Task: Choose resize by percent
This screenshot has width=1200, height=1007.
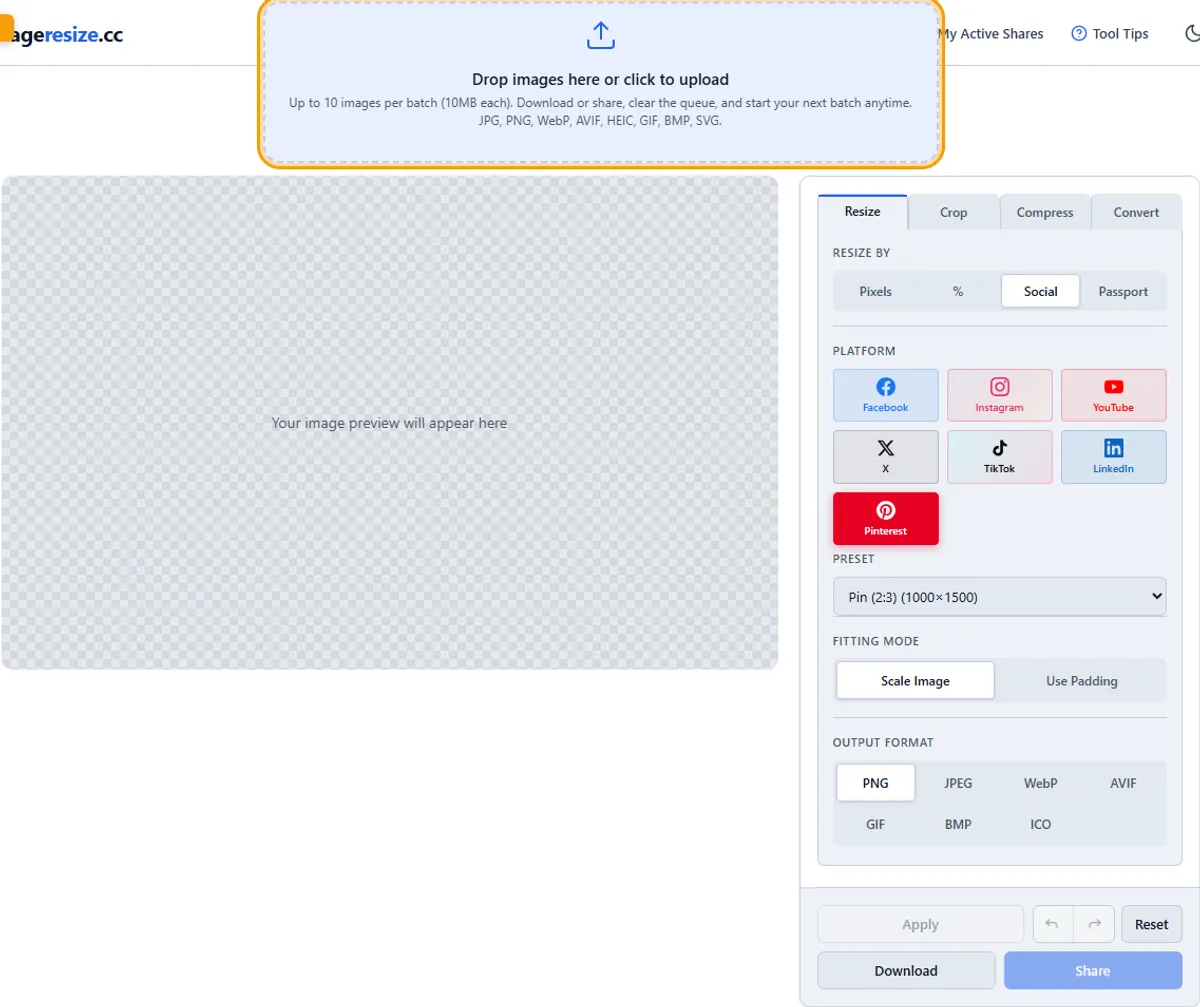Action: (x=958, y=291)
